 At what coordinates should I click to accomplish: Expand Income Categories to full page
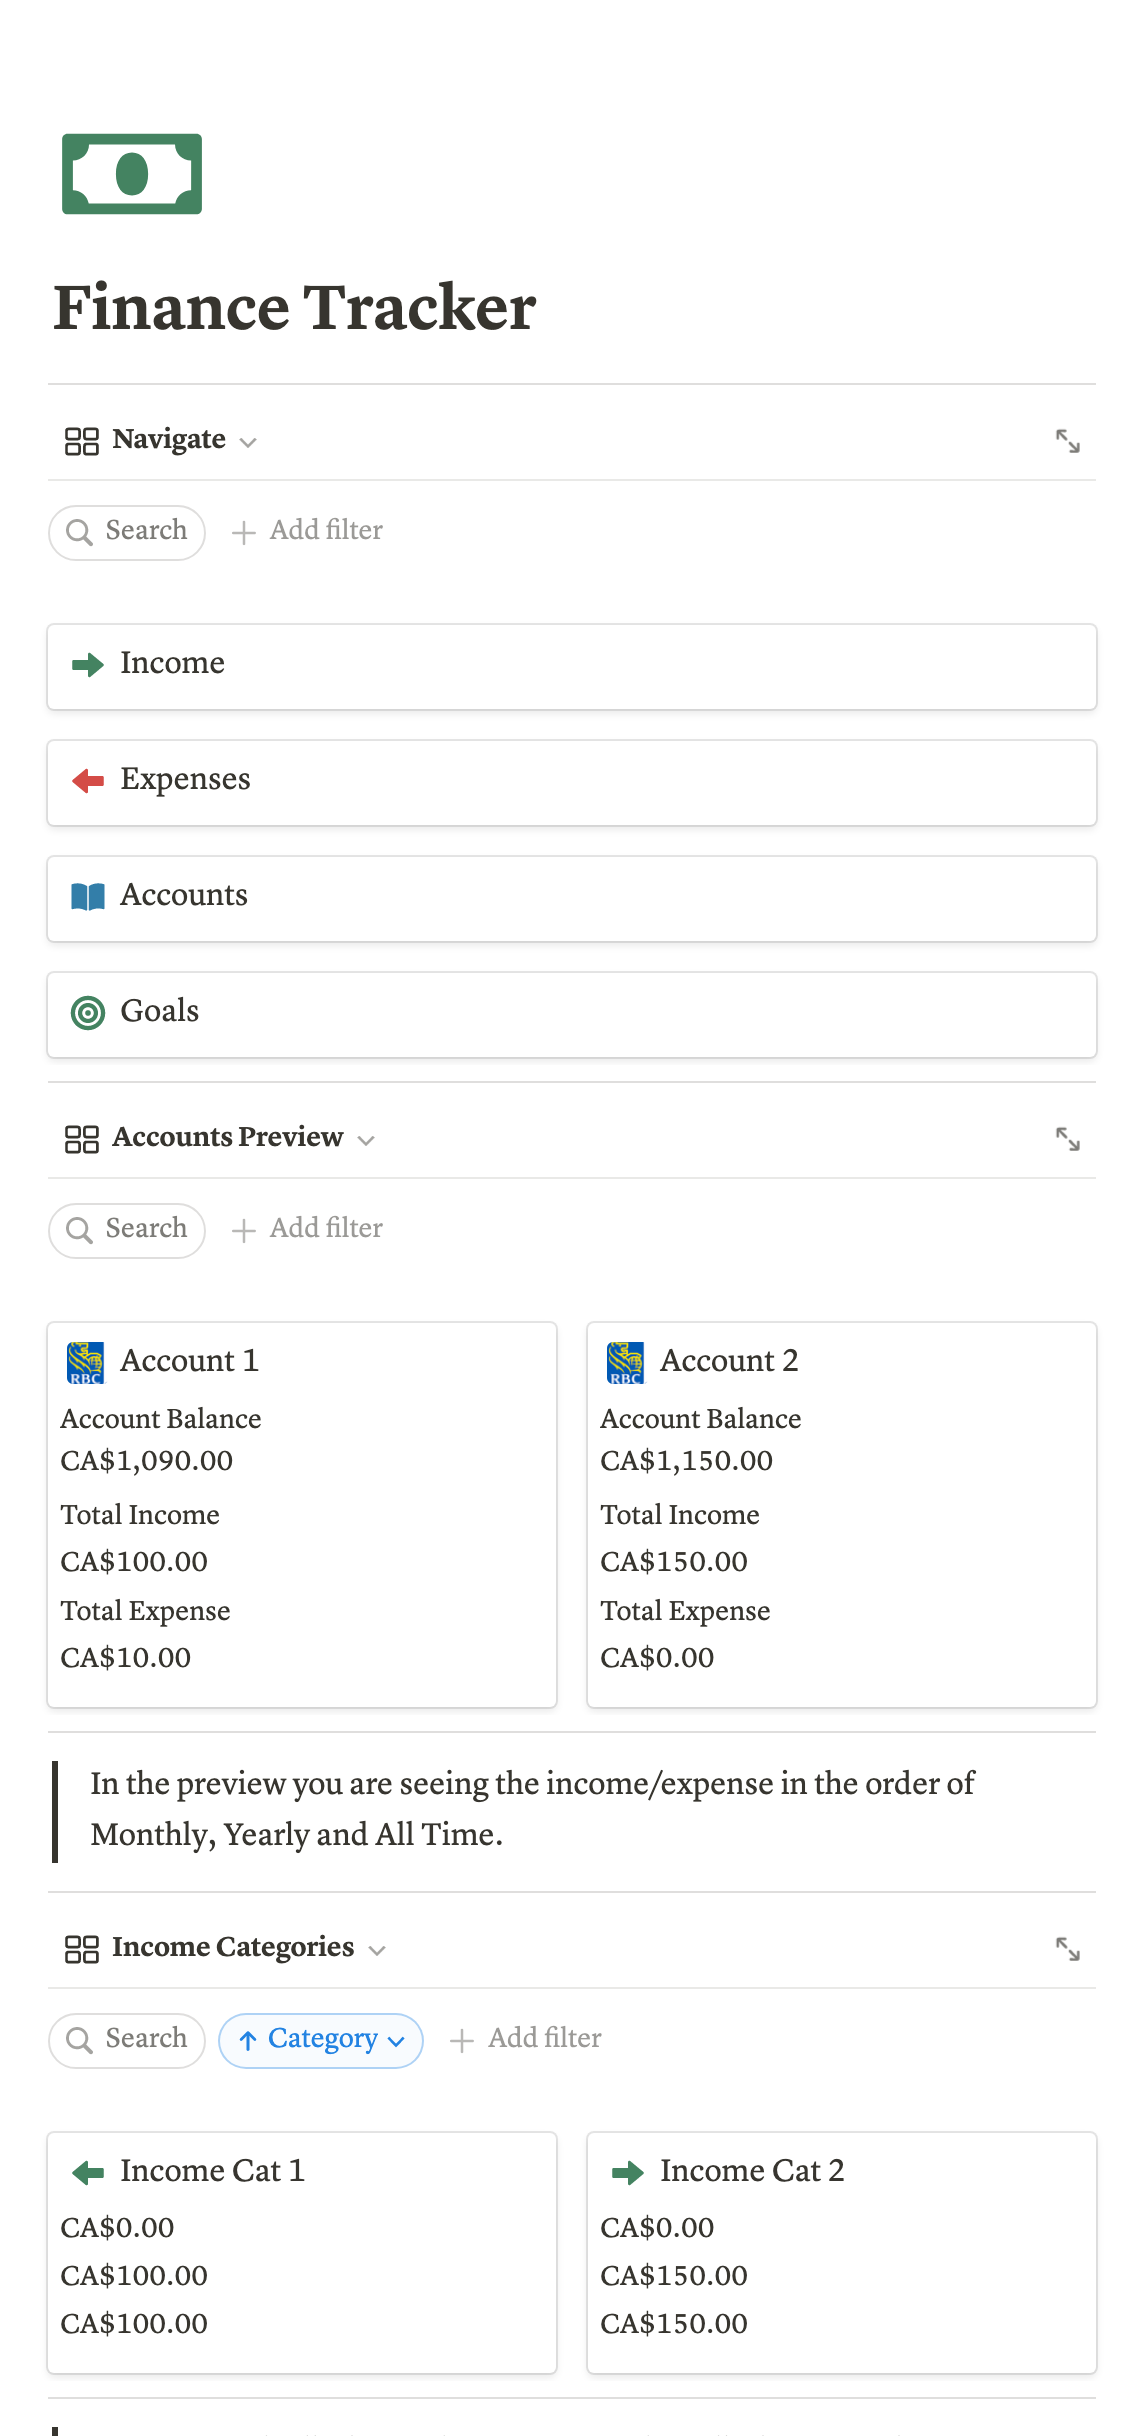(x=1067, y=1949)
